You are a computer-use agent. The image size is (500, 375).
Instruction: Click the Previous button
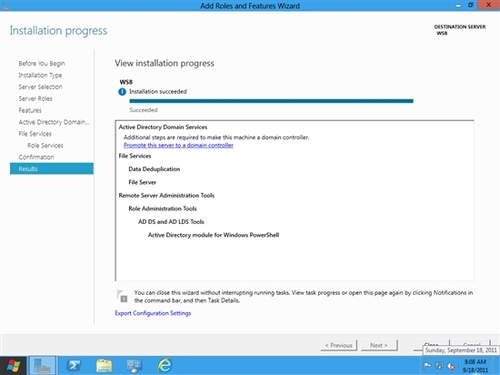click(339, 345)
